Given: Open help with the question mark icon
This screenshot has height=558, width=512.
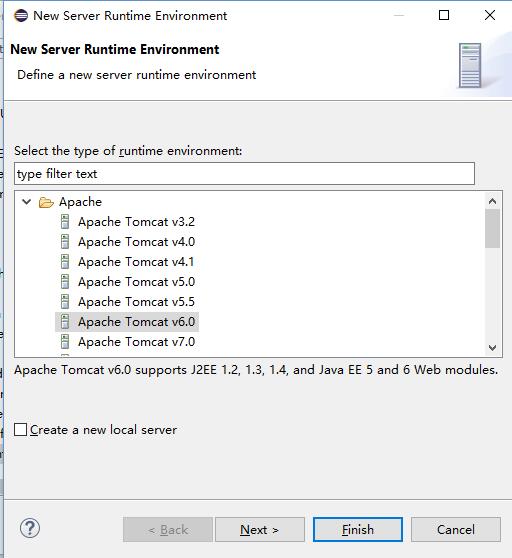Looking at the screenshot, I should pyautogui.click(x=30, y=528).
